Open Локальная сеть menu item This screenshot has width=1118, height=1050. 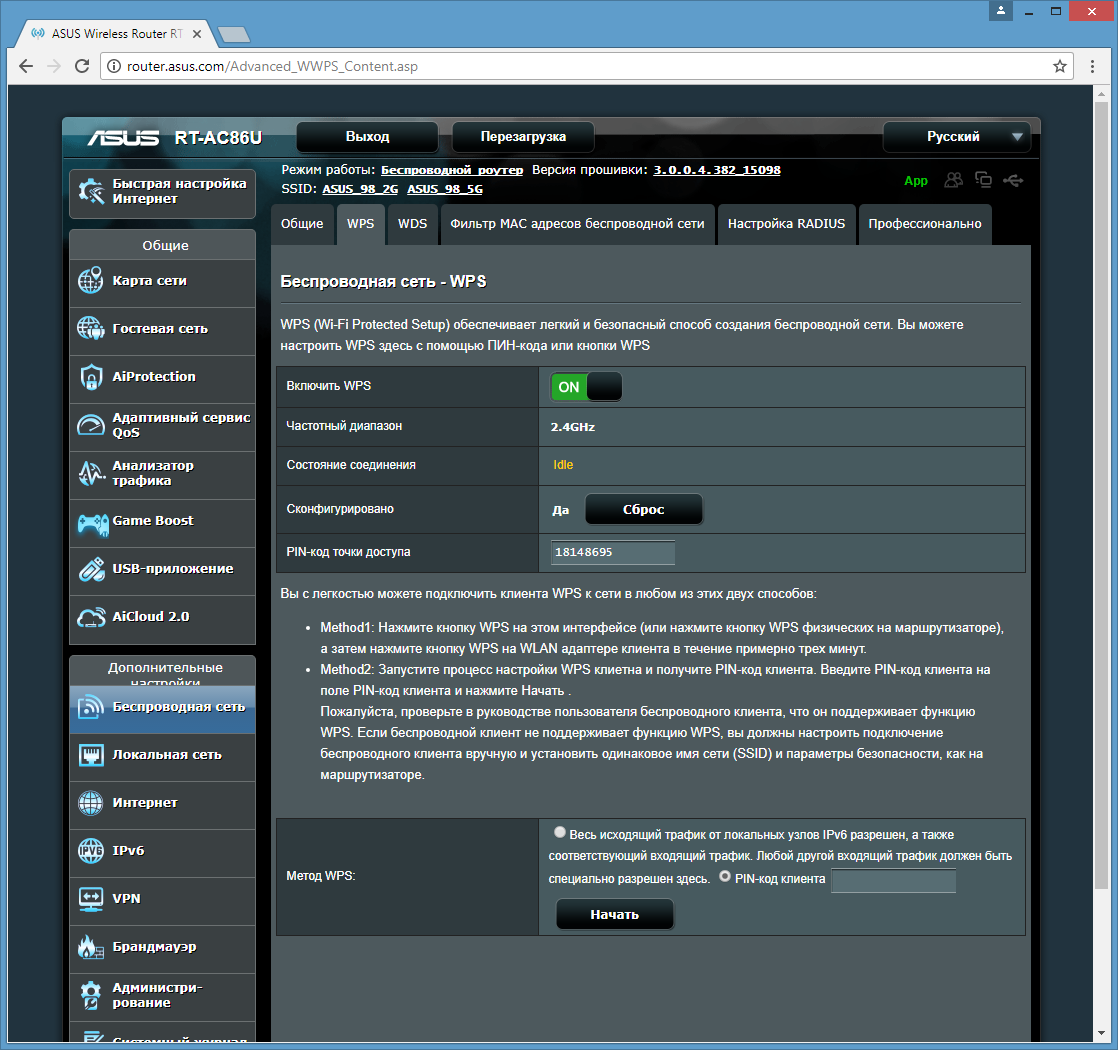[x=163, y=755]
